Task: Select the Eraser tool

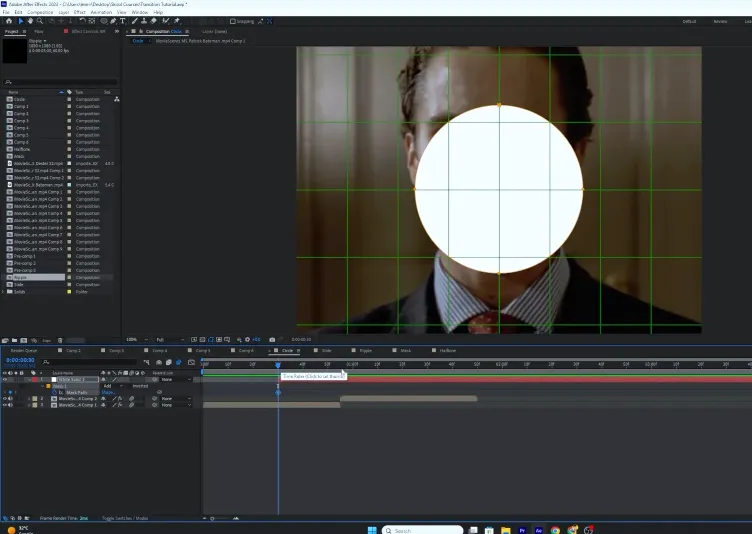Action: (x=153, y=21)
